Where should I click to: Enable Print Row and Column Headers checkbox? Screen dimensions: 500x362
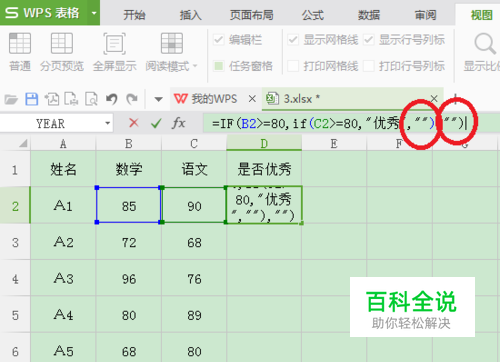pos(369,66)
